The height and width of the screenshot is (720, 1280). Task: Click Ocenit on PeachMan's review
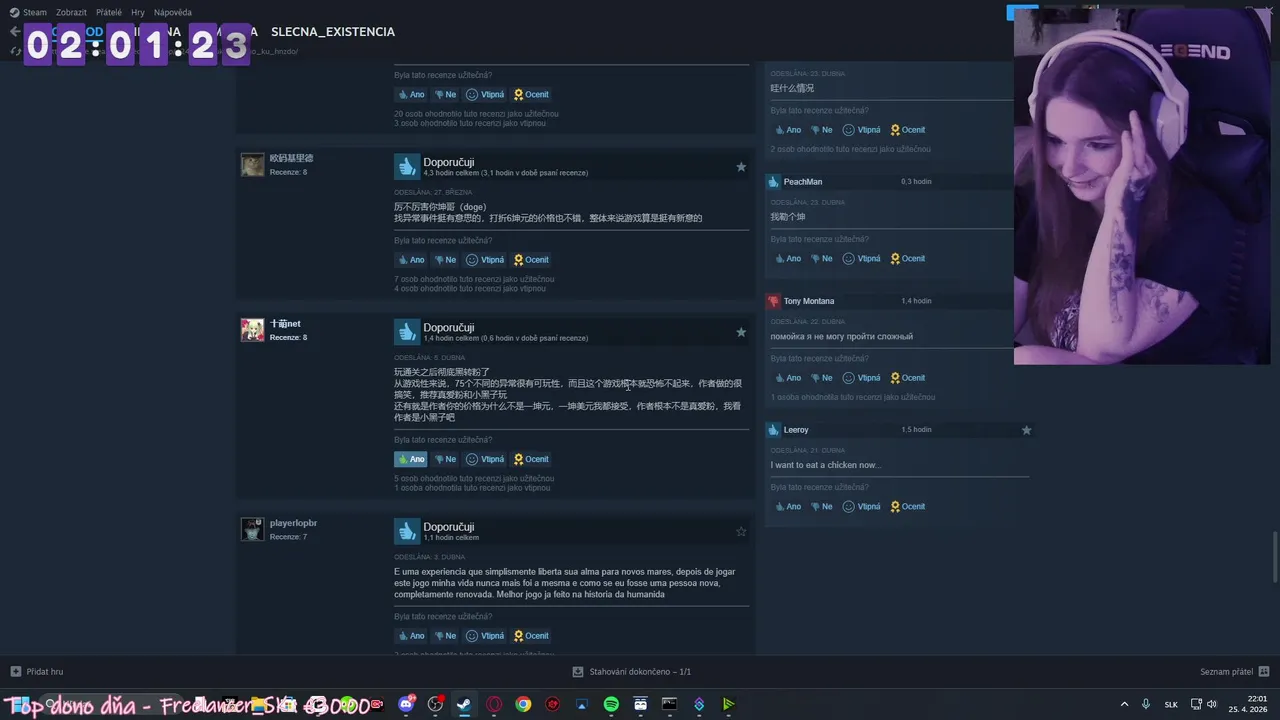point(908,259)
